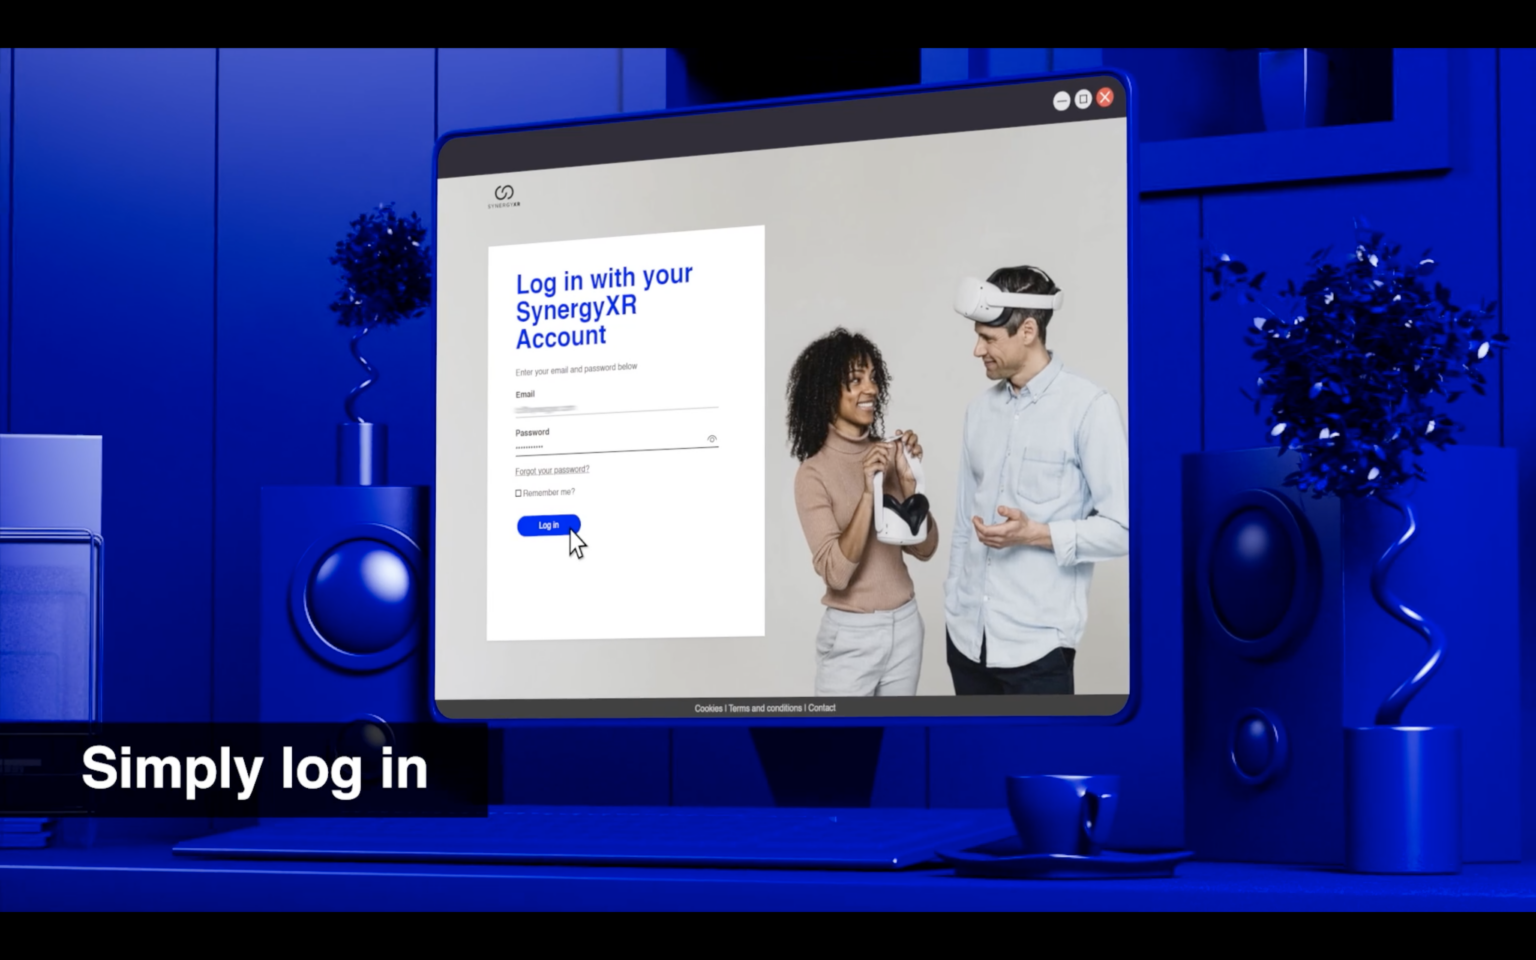This screenshot has height=960, width=1536.
Task: Click the Password label text
Action: coord(532,432)
